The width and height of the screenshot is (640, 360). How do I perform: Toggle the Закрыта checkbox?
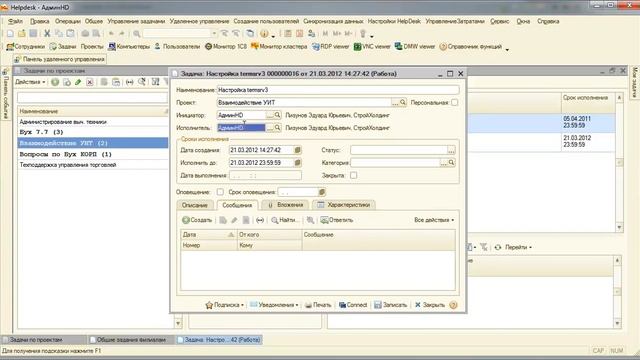(x=353, y=175)
